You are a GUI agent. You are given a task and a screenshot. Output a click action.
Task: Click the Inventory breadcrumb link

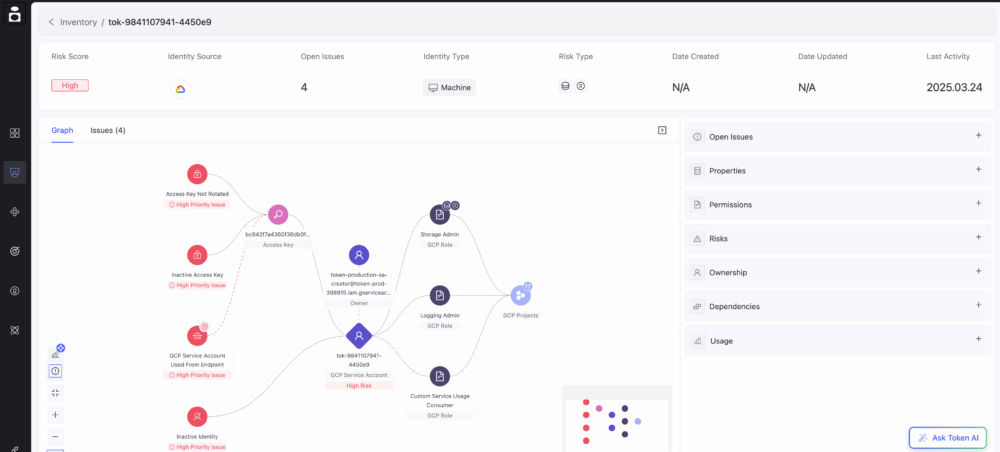click(x=78, y=22)
